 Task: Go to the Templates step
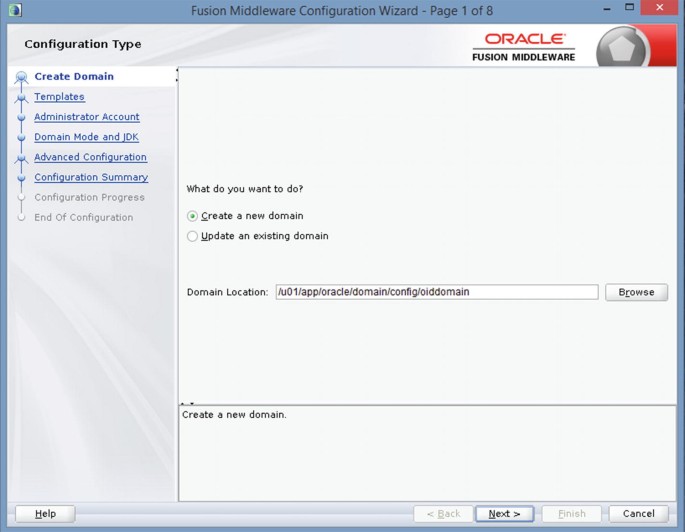click(59, 97)
